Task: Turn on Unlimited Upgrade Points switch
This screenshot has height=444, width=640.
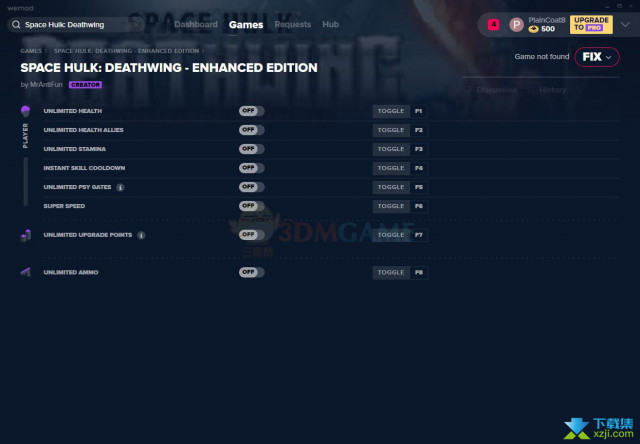Action: tap(251, 235)
